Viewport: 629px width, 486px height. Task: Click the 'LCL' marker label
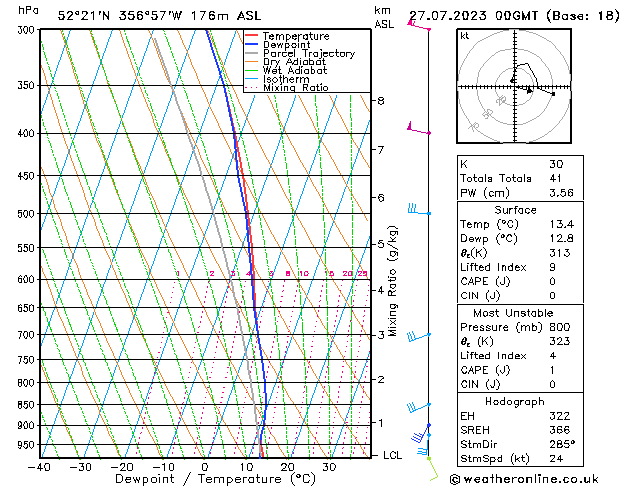click(392, 455)
